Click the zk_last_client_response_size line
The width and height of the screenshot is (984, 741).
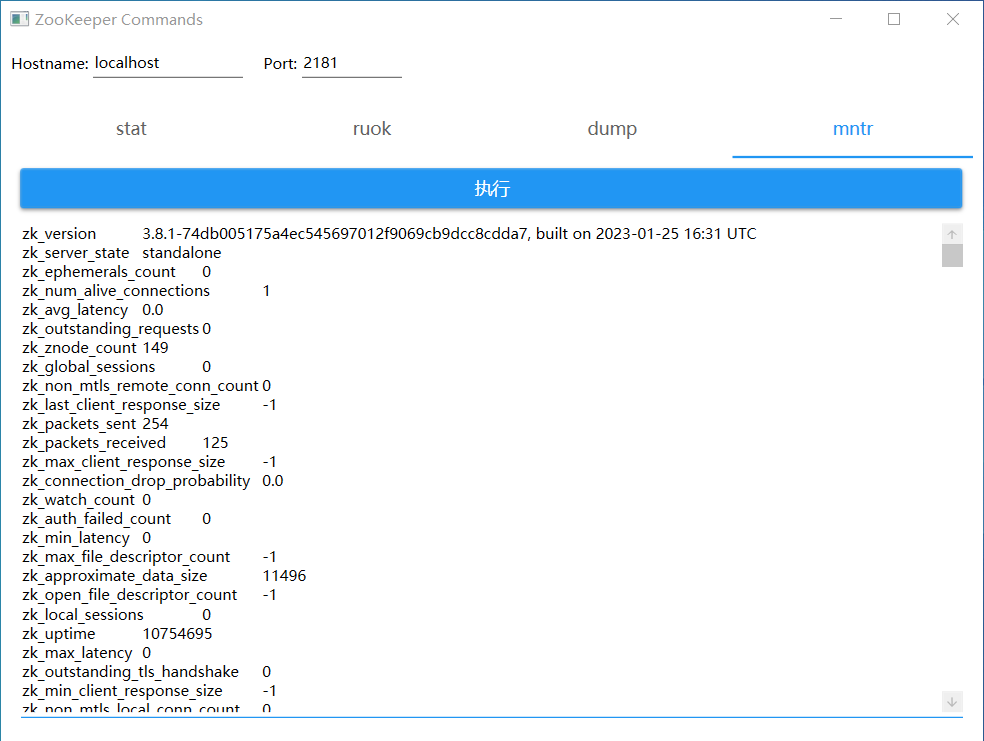(x=149, y=405)
